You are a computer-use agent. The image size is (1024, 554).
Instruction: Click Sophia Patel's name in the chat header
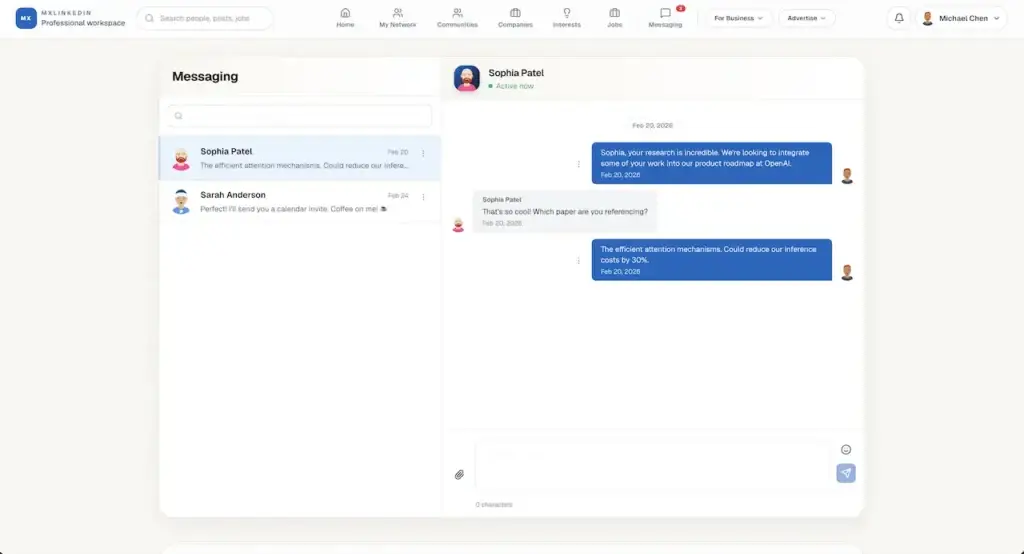(516, 73)
